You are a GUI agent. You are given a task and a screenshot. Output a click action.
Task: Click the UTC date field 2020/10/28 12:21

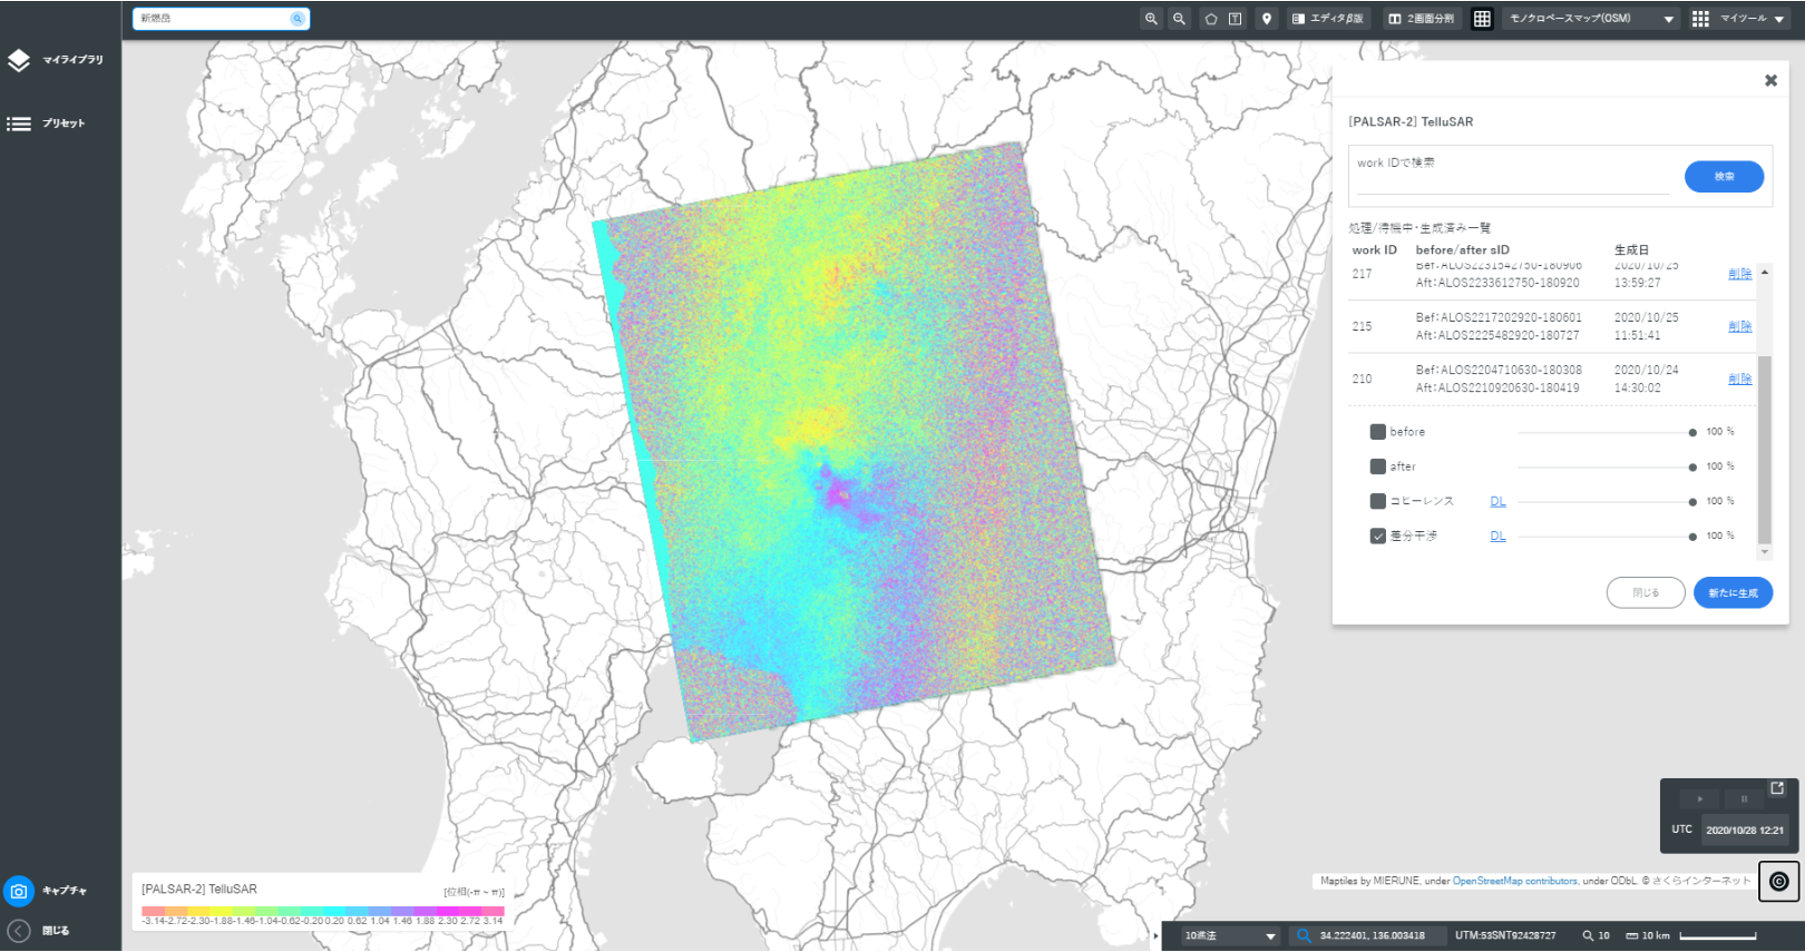pos(1744,830)
